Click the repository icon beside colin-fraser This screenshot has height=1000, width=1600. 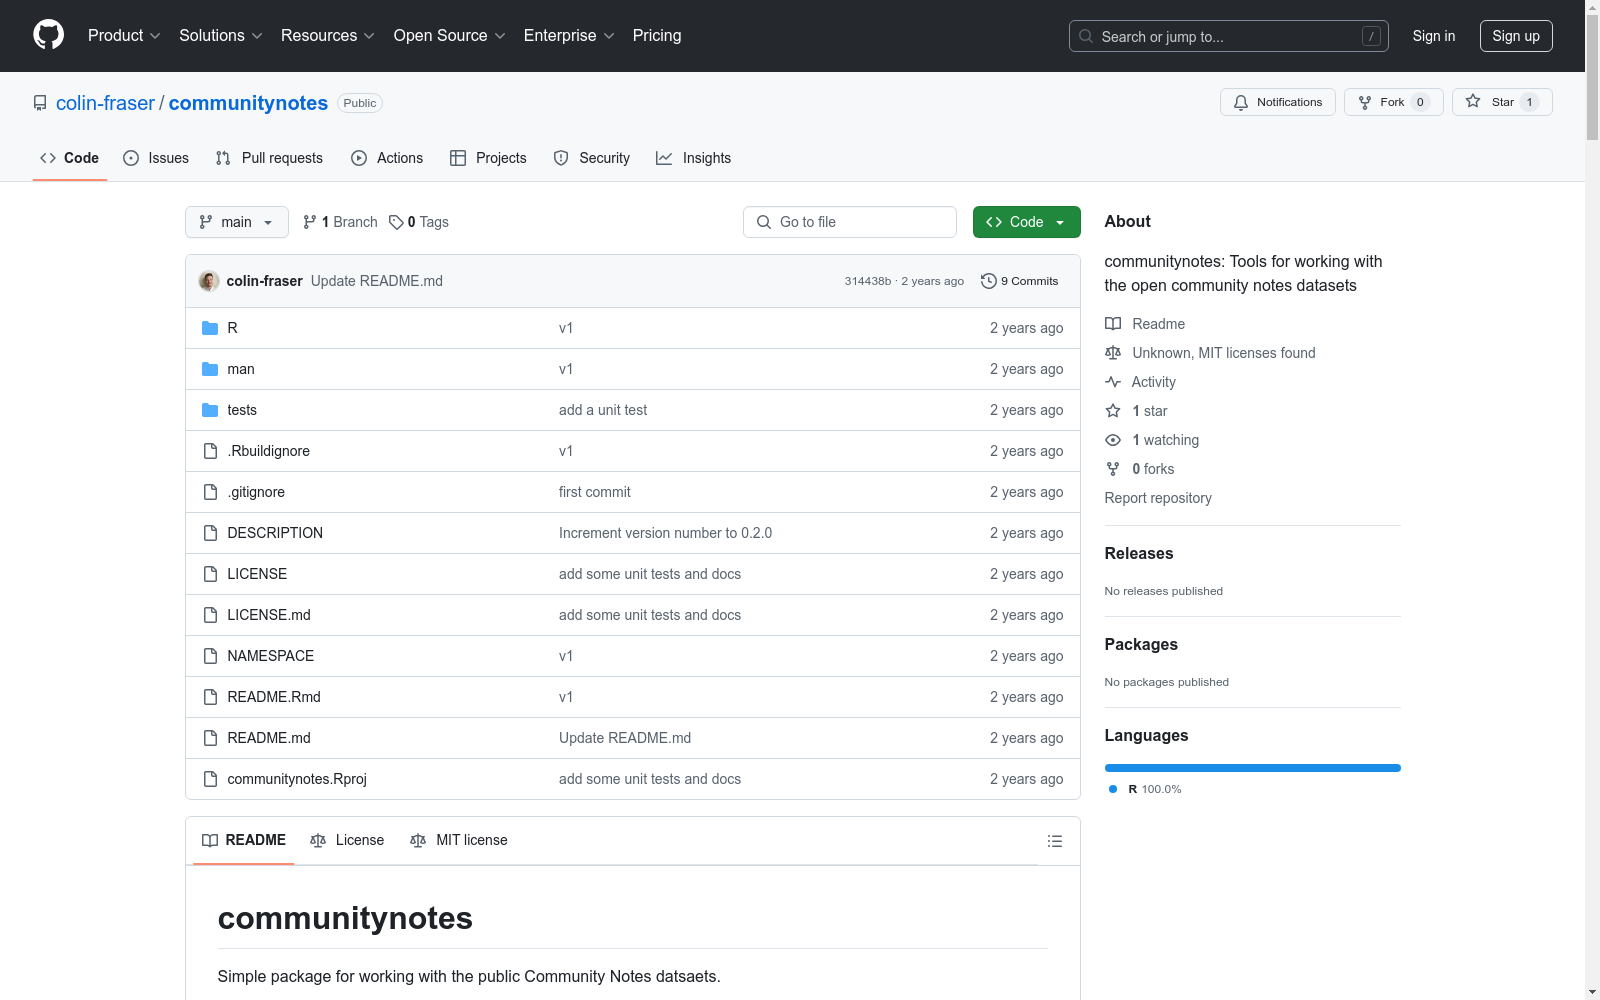[40, 103]
